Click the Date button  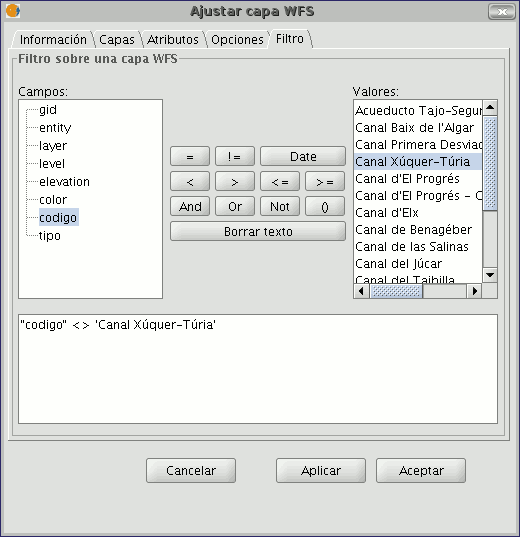click(303, 157)
